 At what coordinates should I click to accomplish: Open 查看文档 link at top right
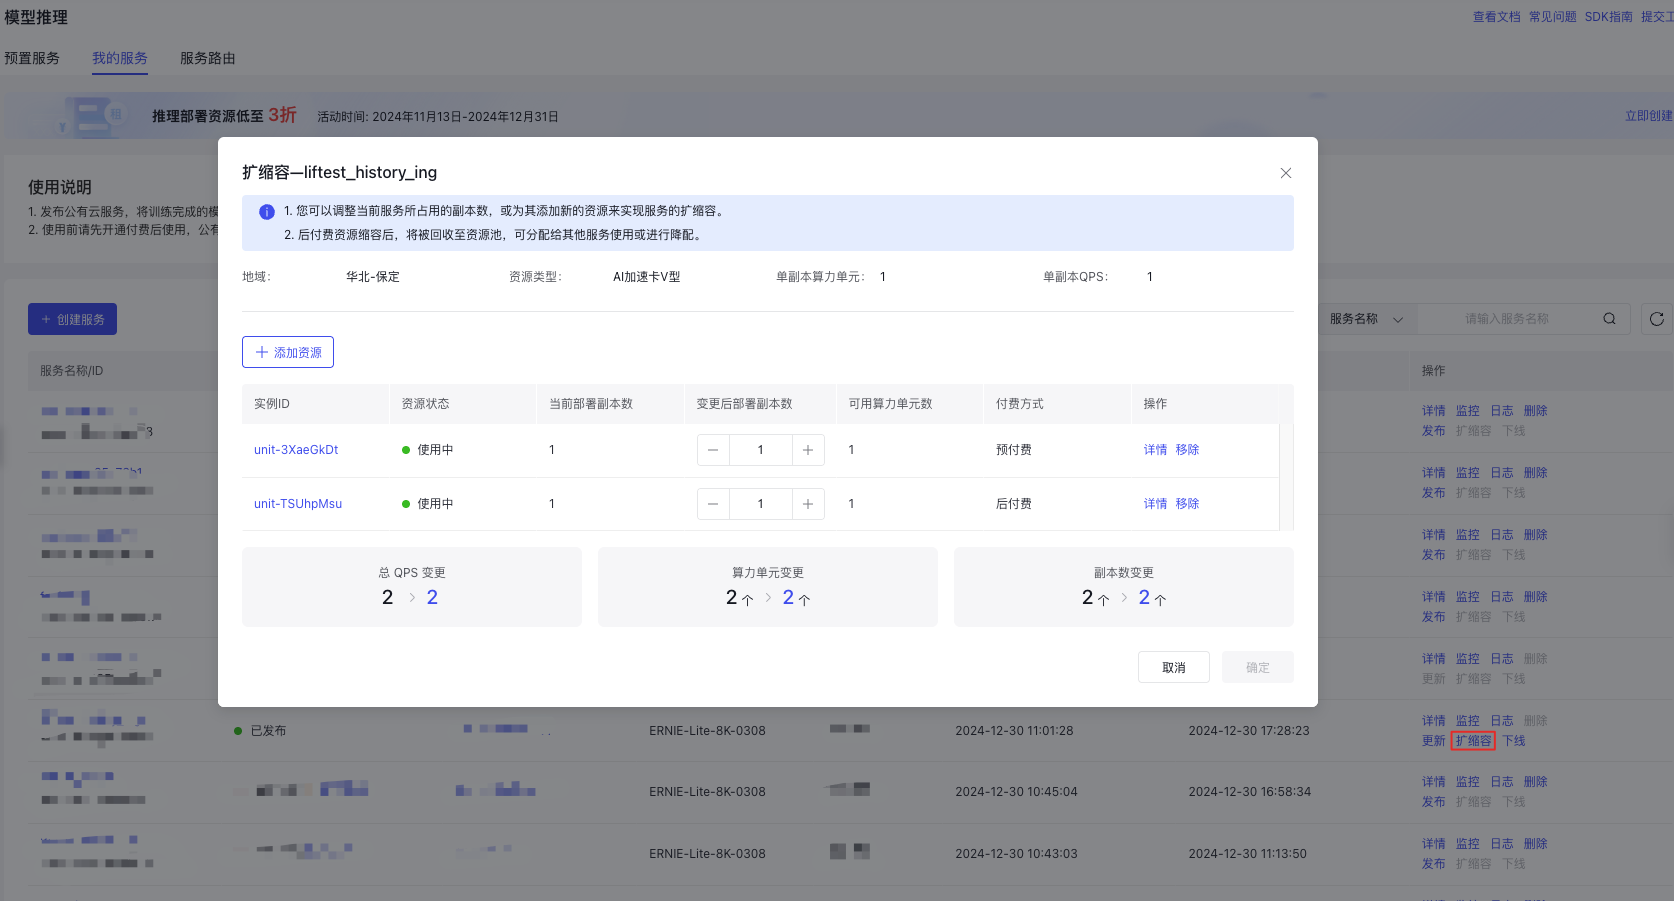pos(1496,17)
